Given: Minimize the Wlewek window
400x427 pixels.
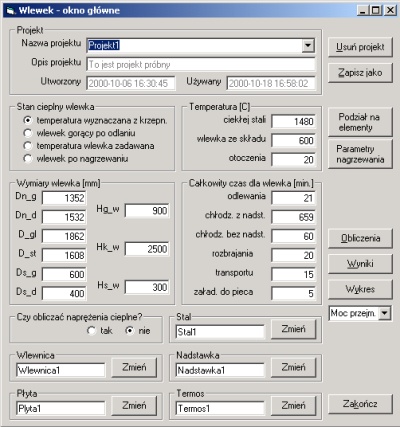Looking at the screenshot, I should pyautogui.click(x=363, y=10).
